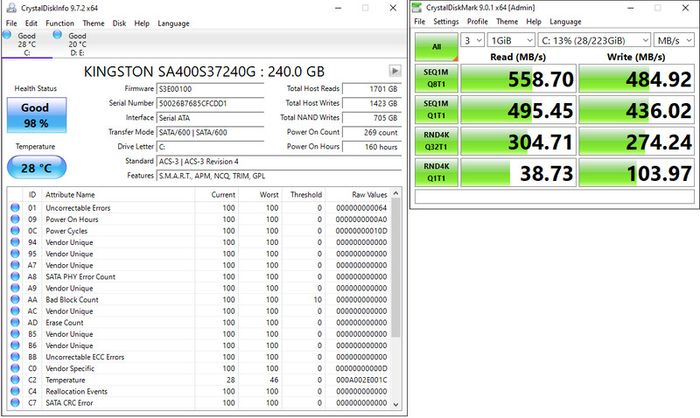Click the attribute list vertical scrollbar thumb
The height and width of the screenshot is (418, 700).
point(396,268)
